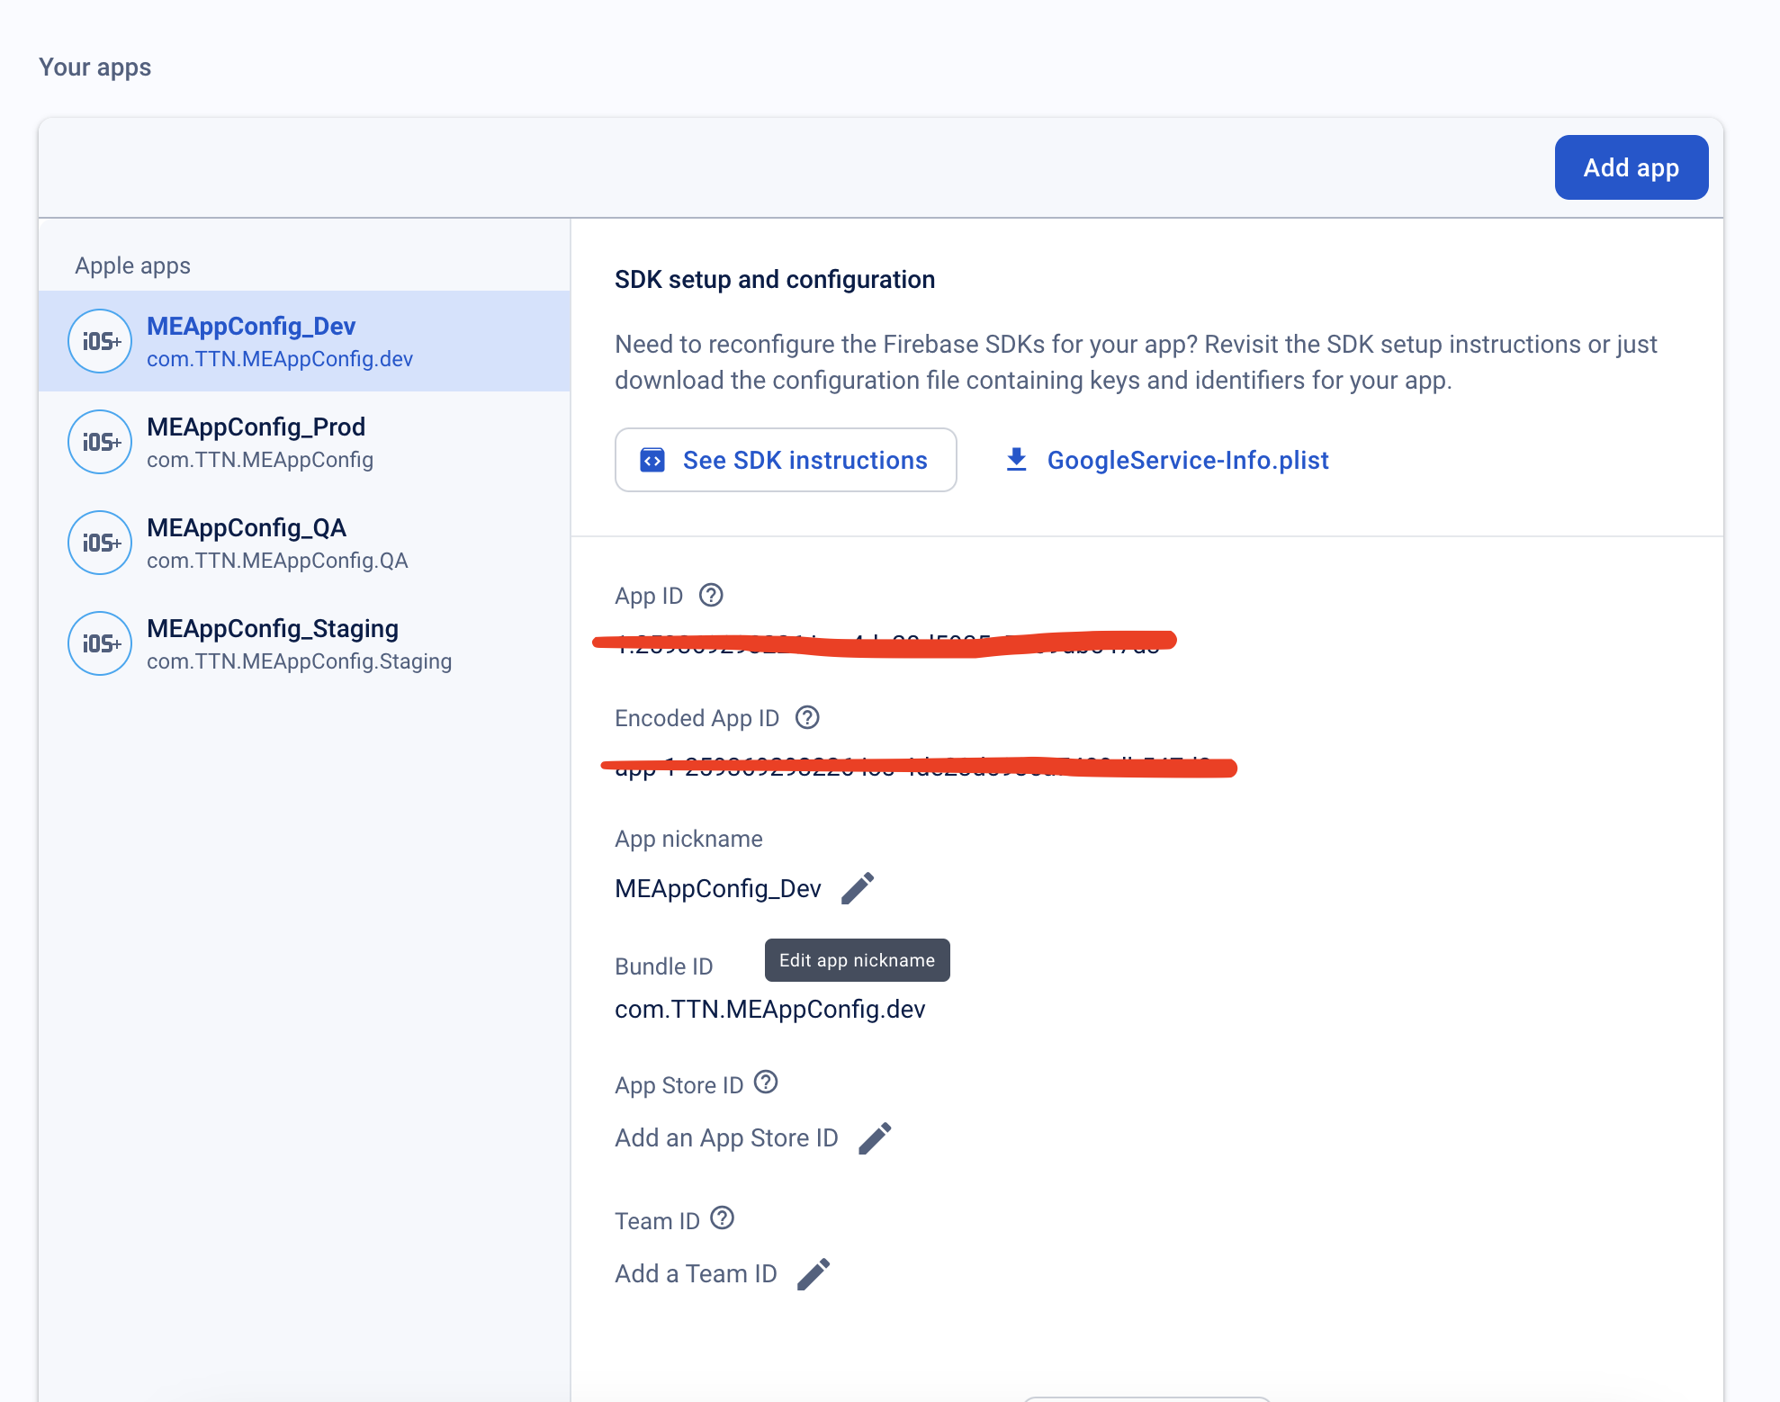Click the code icon in the SDK instructions button

652,460
